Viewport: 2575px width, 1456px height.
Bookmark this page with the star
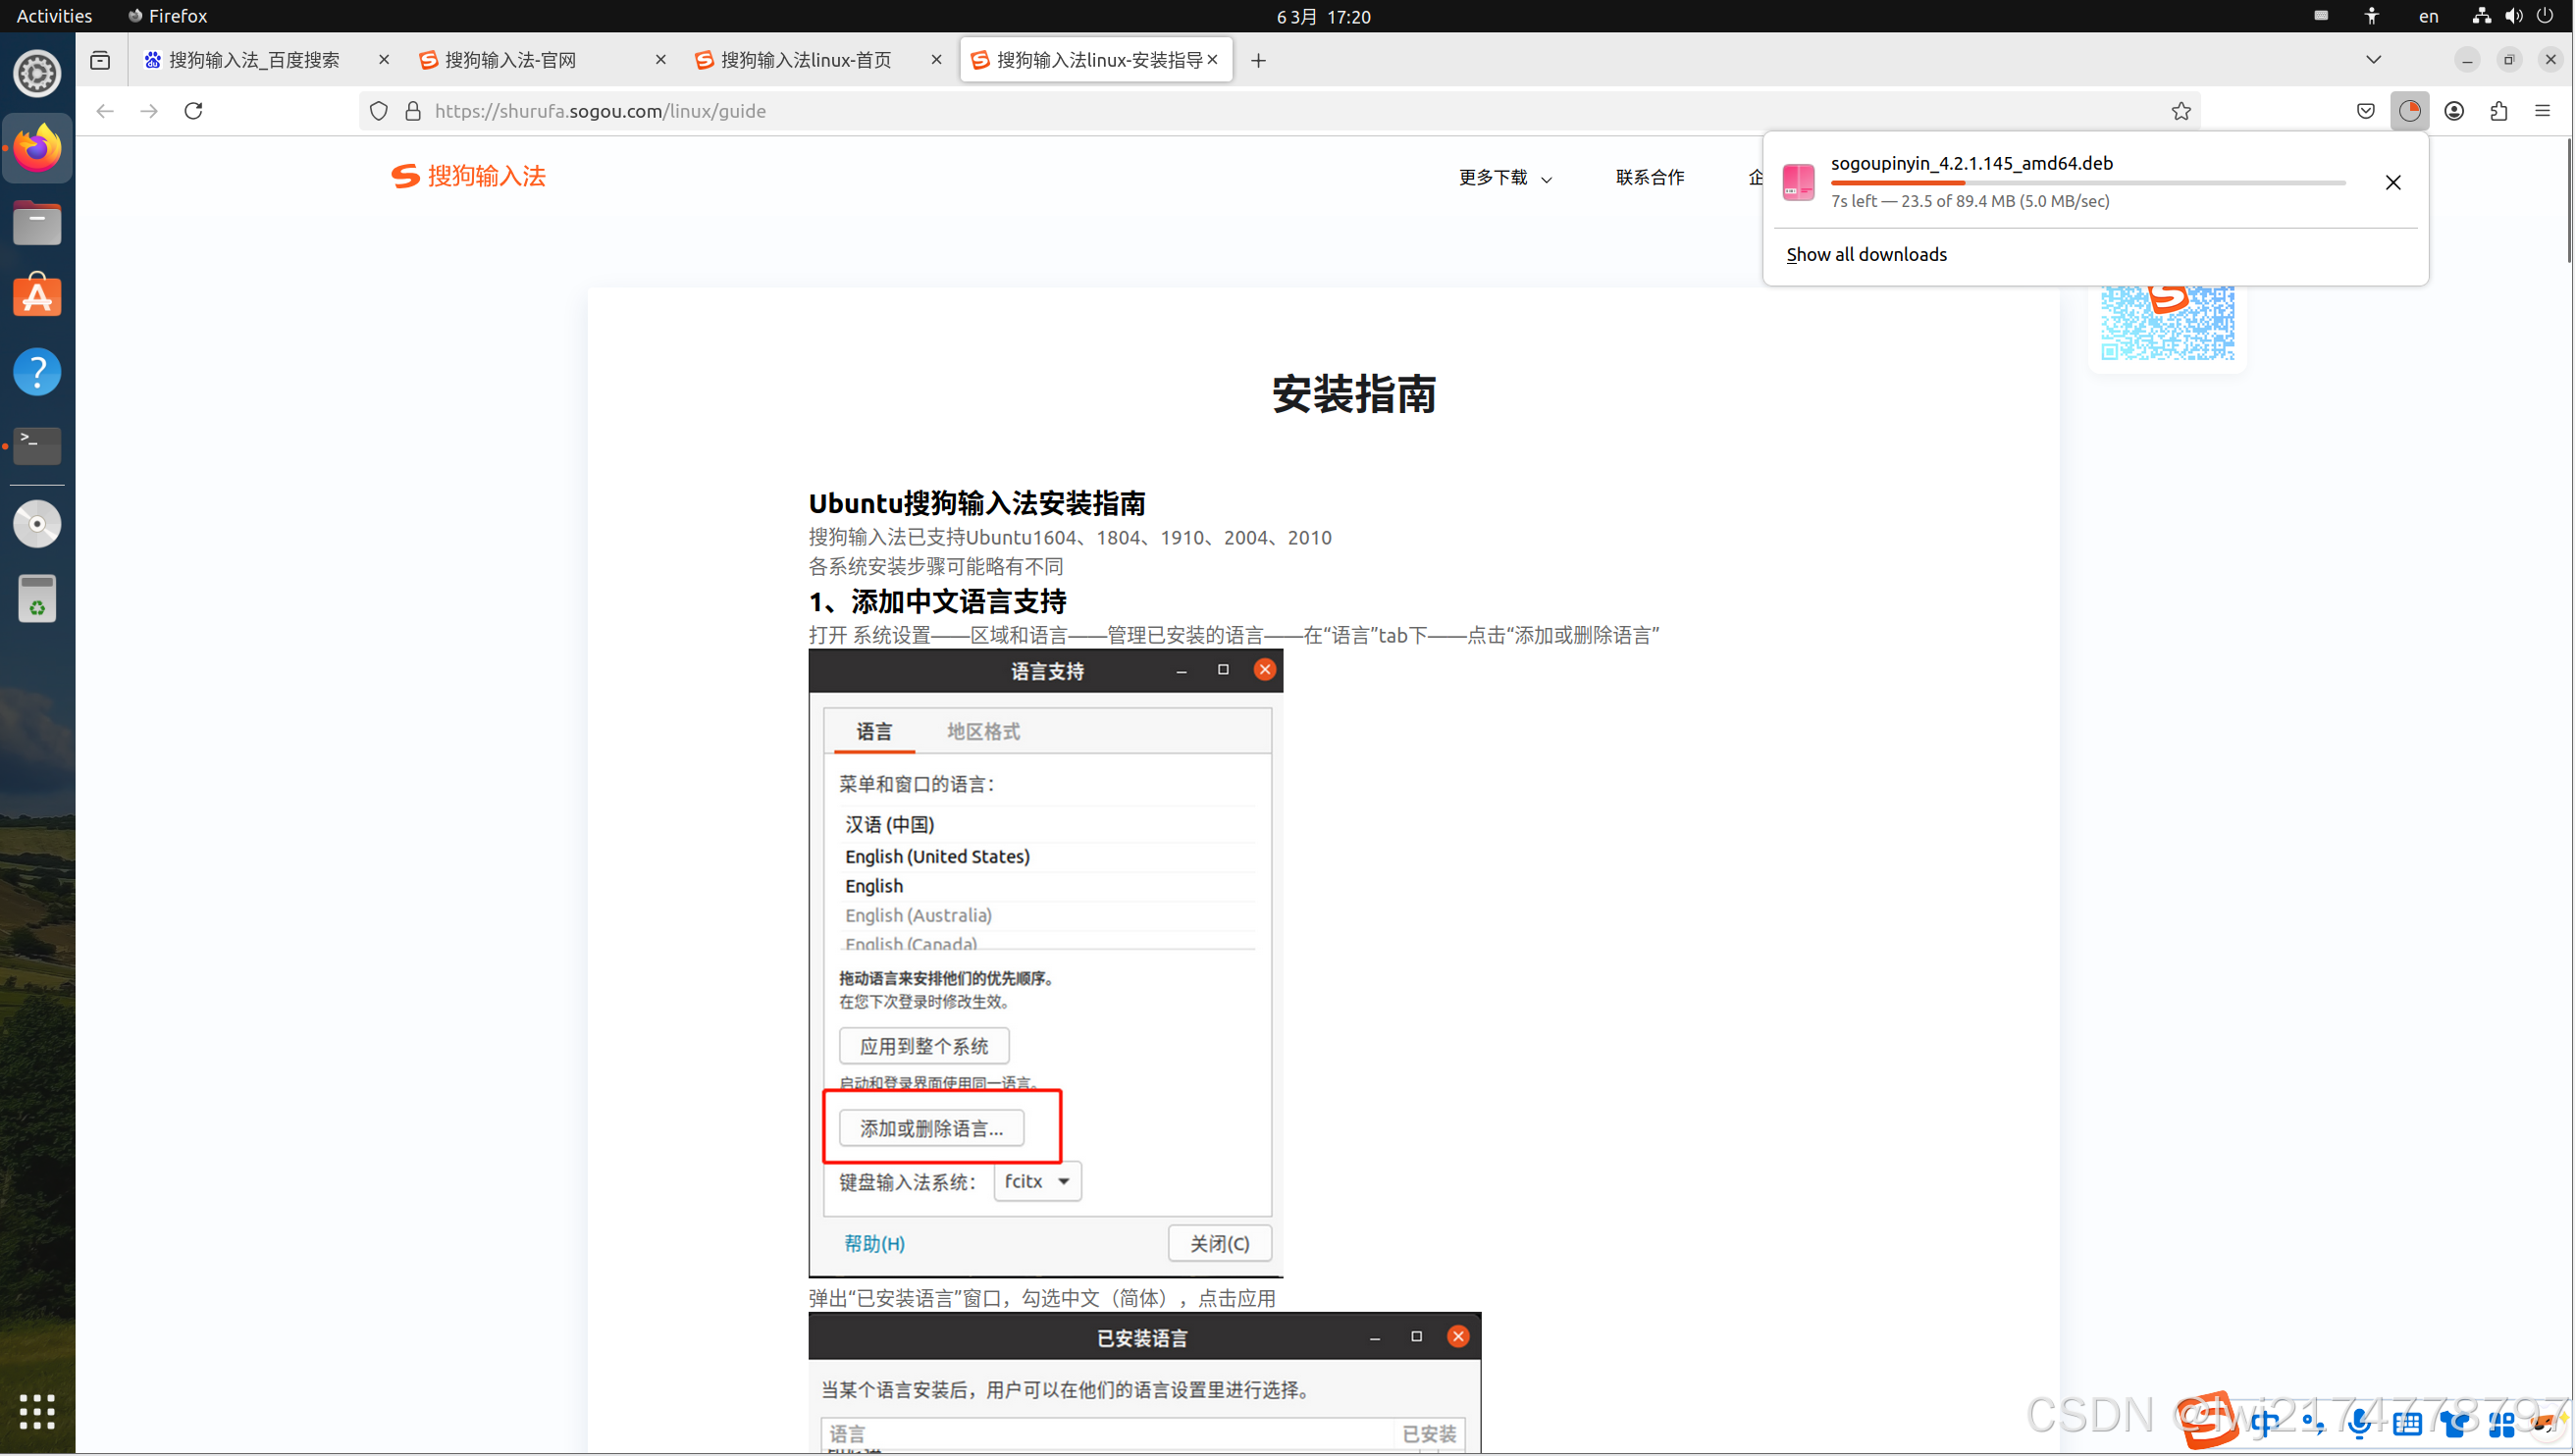(2181, 111)
